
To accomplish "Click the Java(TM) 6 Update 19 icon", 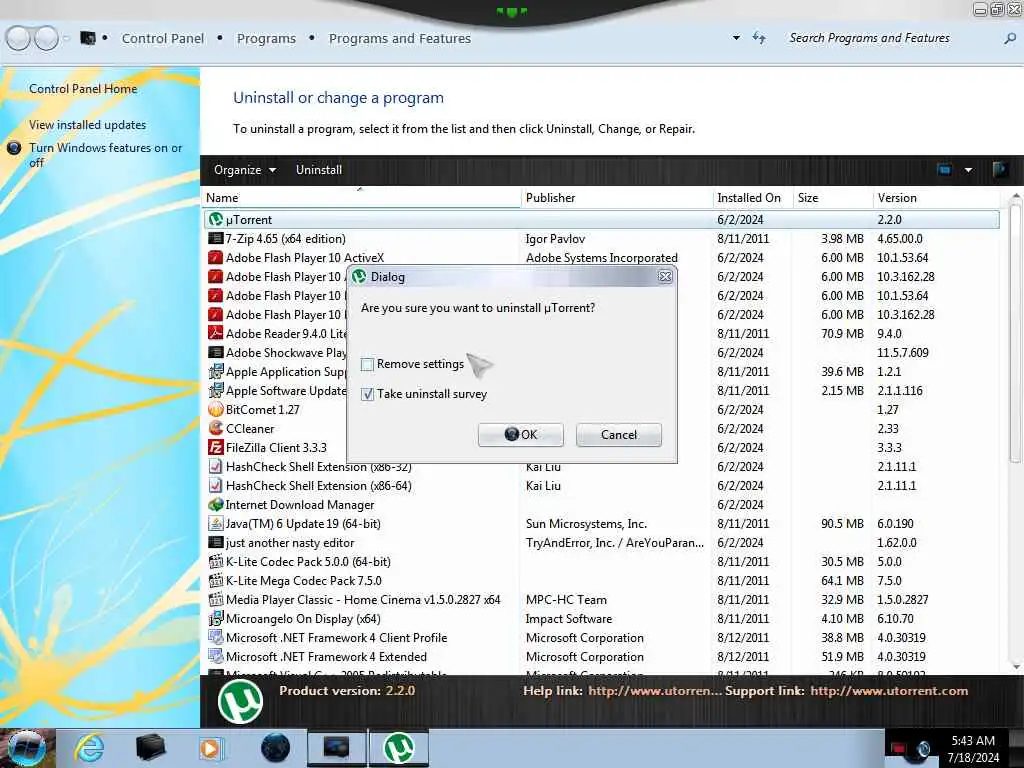I will pyautogui.click(x=216, y=524).
